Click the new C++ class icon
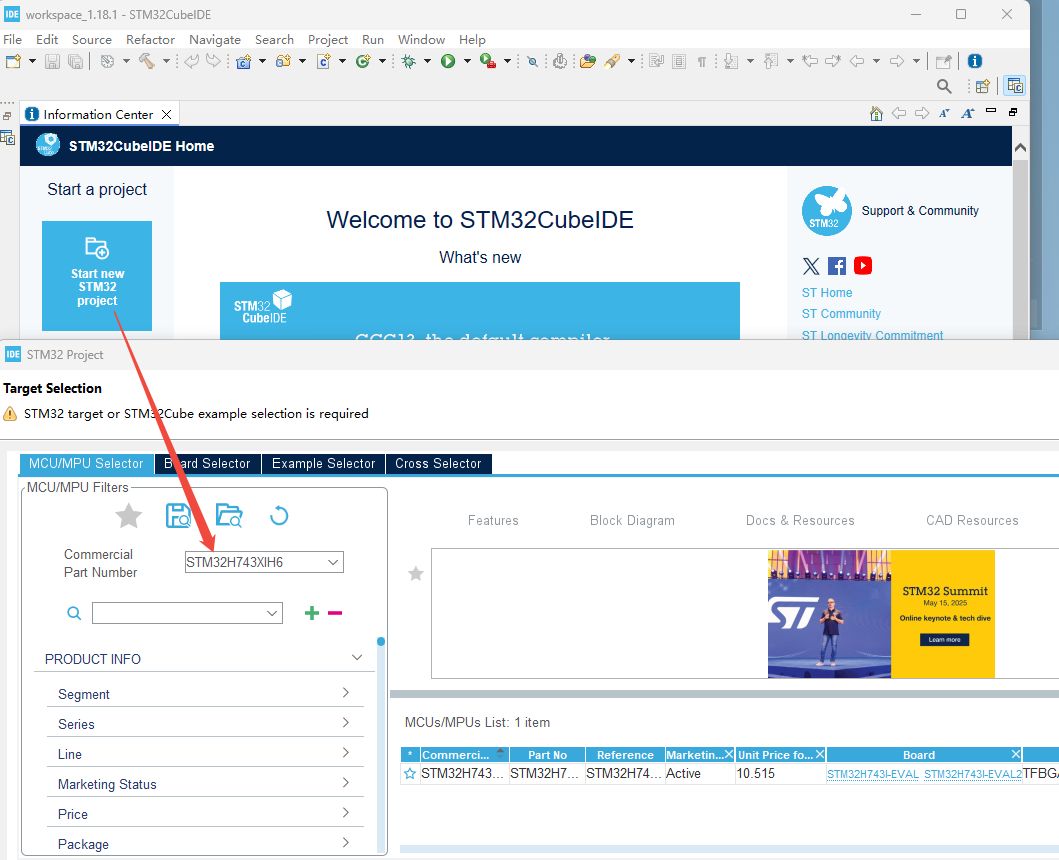1059x860 pixels. pyautogui.click(x=363, y=61)
